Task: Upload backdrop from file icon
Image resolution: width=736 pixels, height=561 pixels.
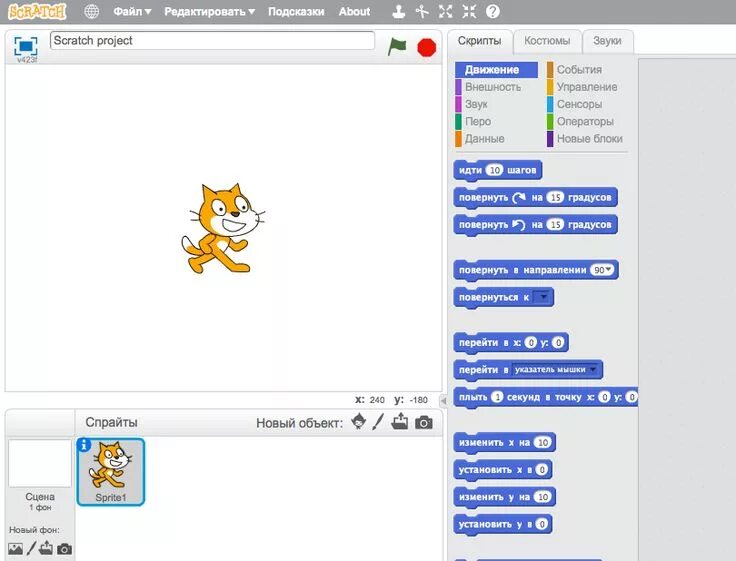Action: click(x=46, y=547)
